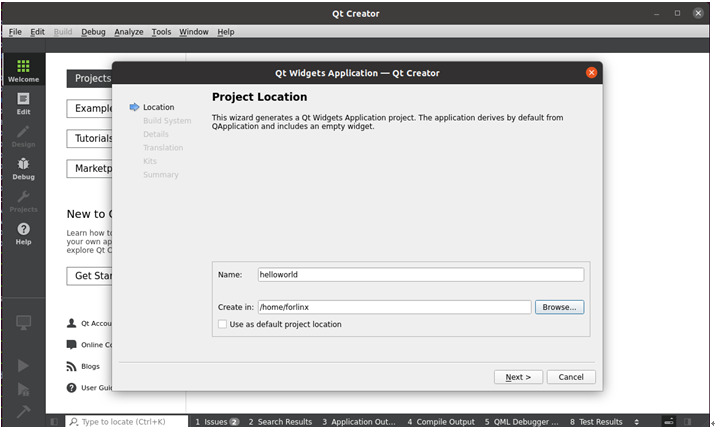The height and width of the screenshot is (430, 715).
Task: Click the Projects wrench icon
Action: 23,201
